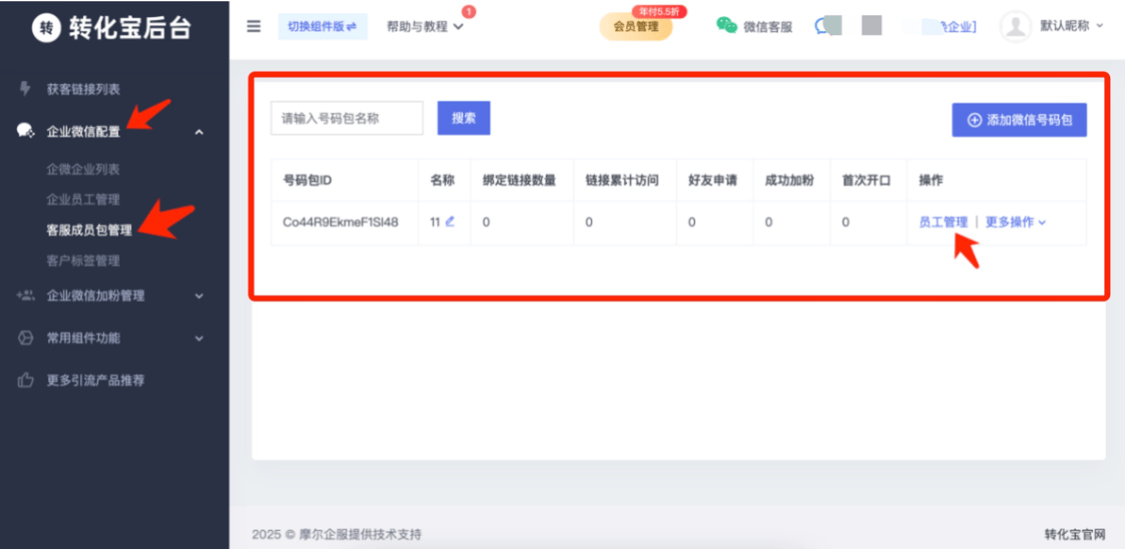Click the user avatar icon
1125x549 pixels.
pyautogui.click(x=1015, y=26)
